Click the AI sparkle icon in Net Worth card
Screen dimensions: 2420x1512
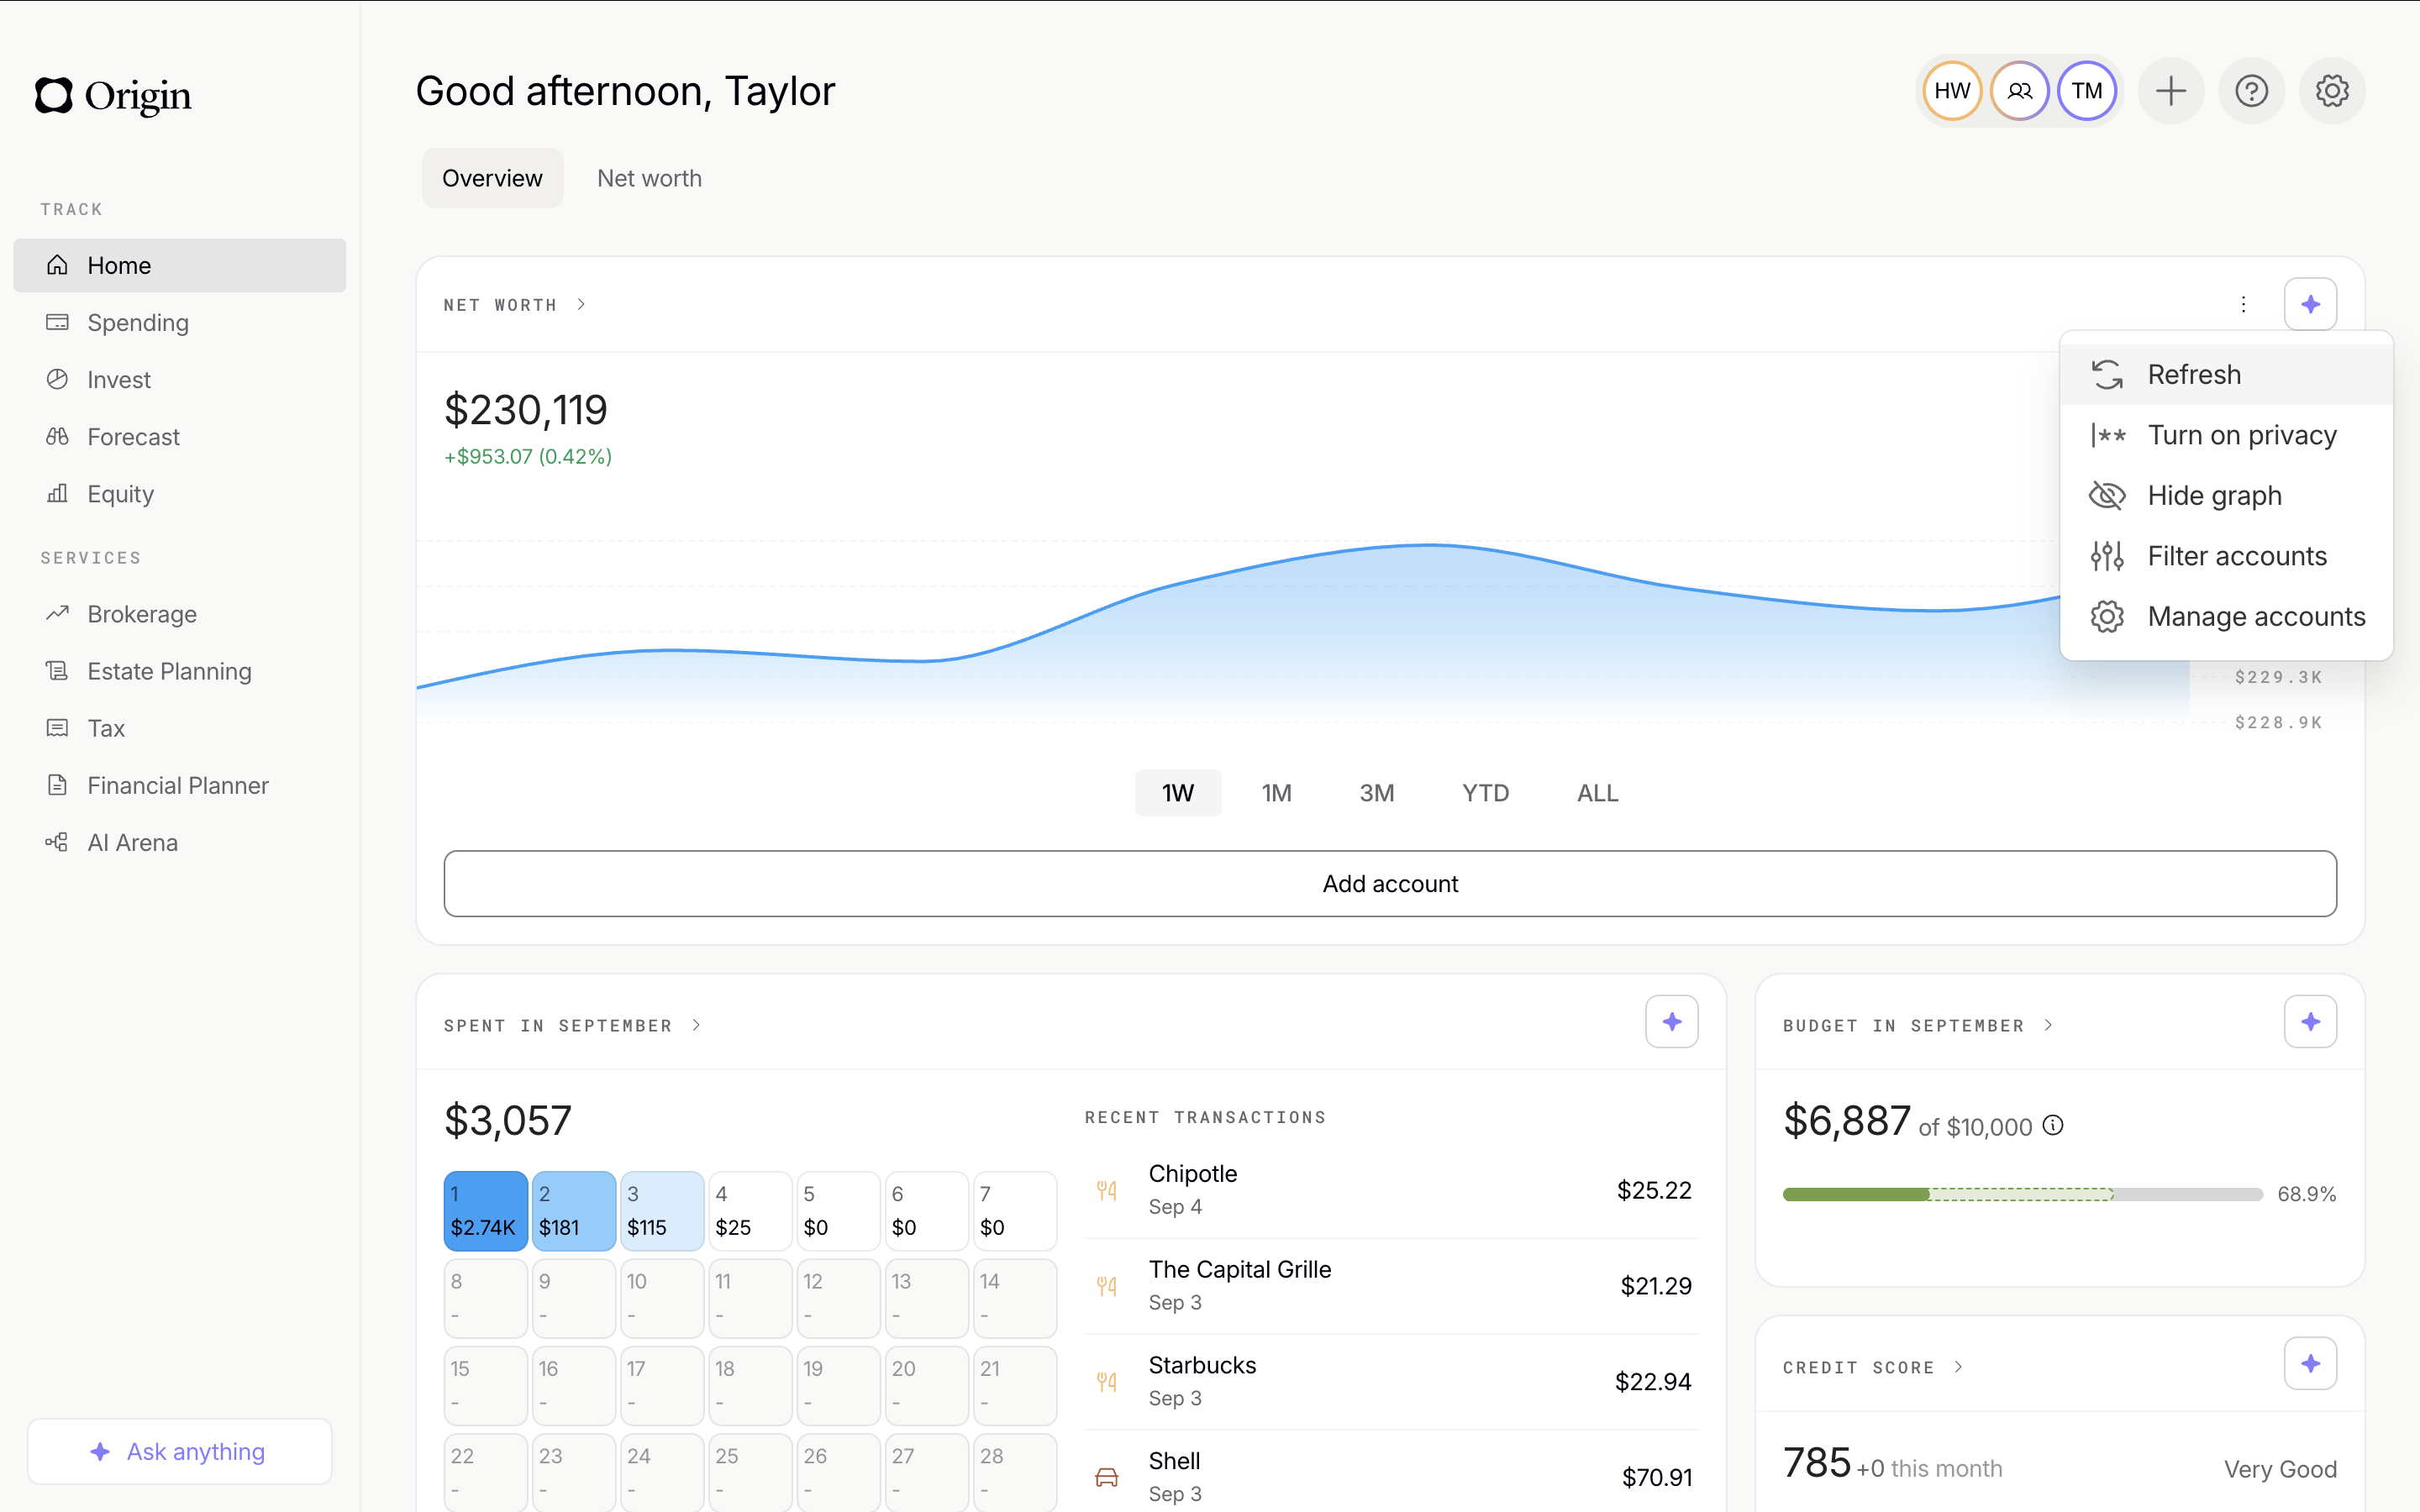[x=2310, y=304]
